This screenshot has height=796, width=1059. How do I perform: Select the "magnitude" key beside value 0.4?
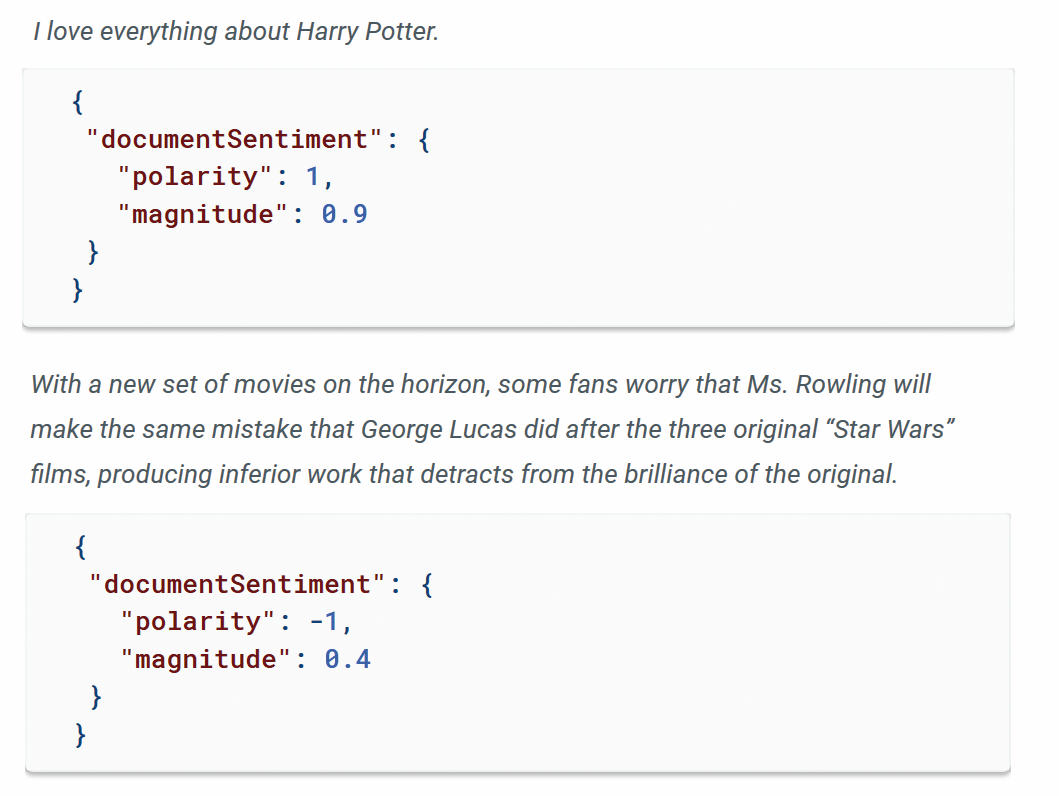(206, 660)
